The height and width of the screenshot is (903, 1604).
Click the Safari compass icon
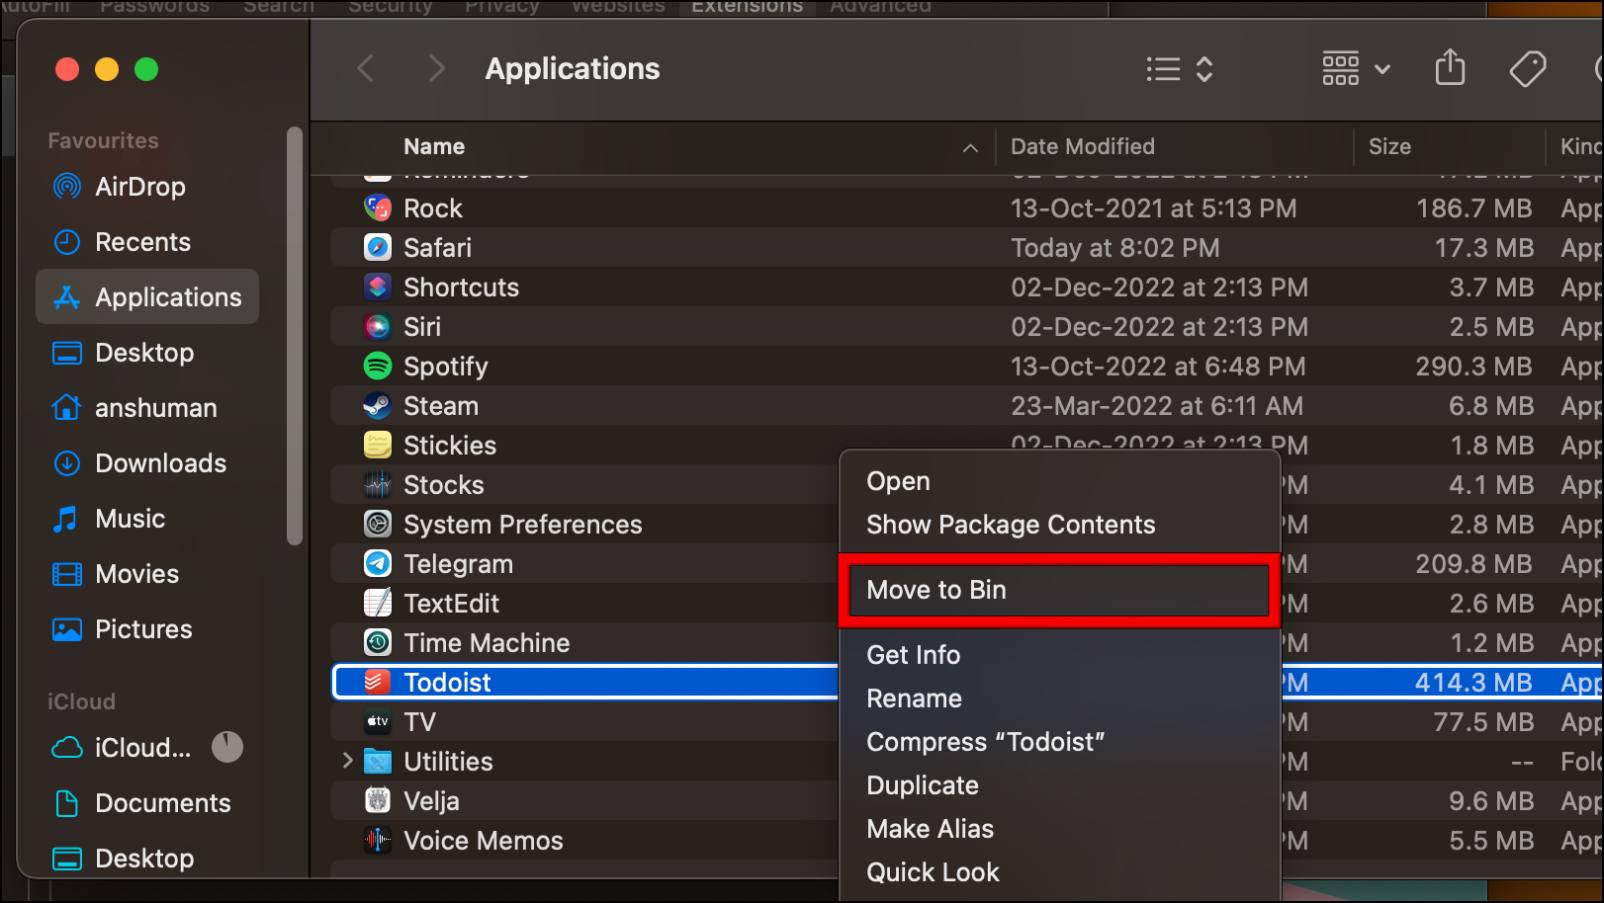click(x=377, y=247)
